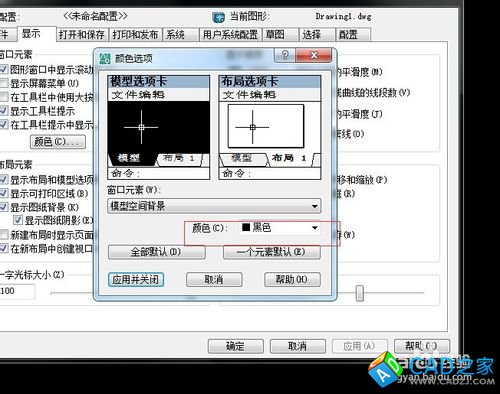Click 文件 编辑 menu bar in layout preview
500x394 pixels.
(270, 95)
